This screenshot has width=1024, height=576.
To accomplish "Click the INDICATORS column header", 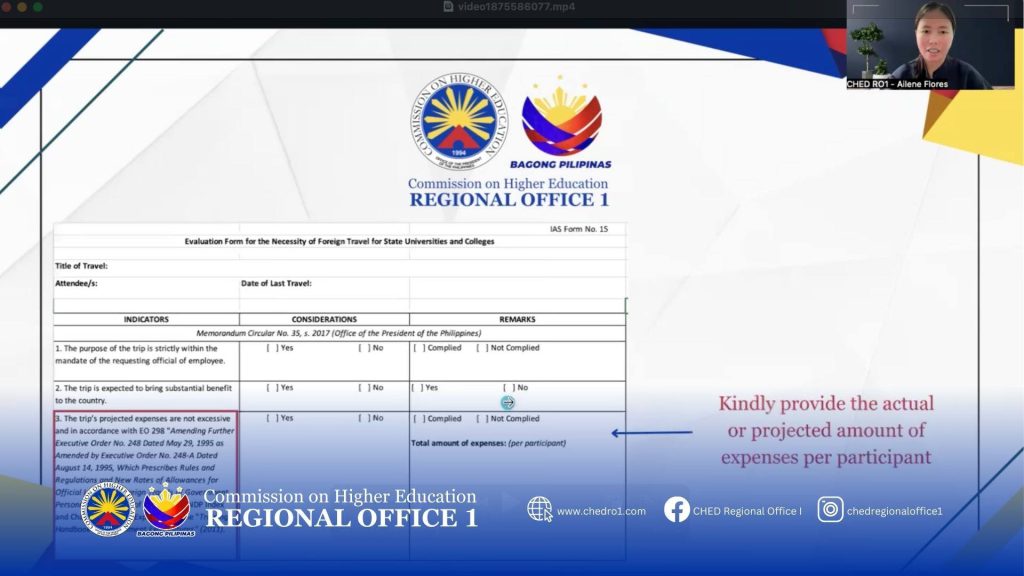I will (146, 319).
